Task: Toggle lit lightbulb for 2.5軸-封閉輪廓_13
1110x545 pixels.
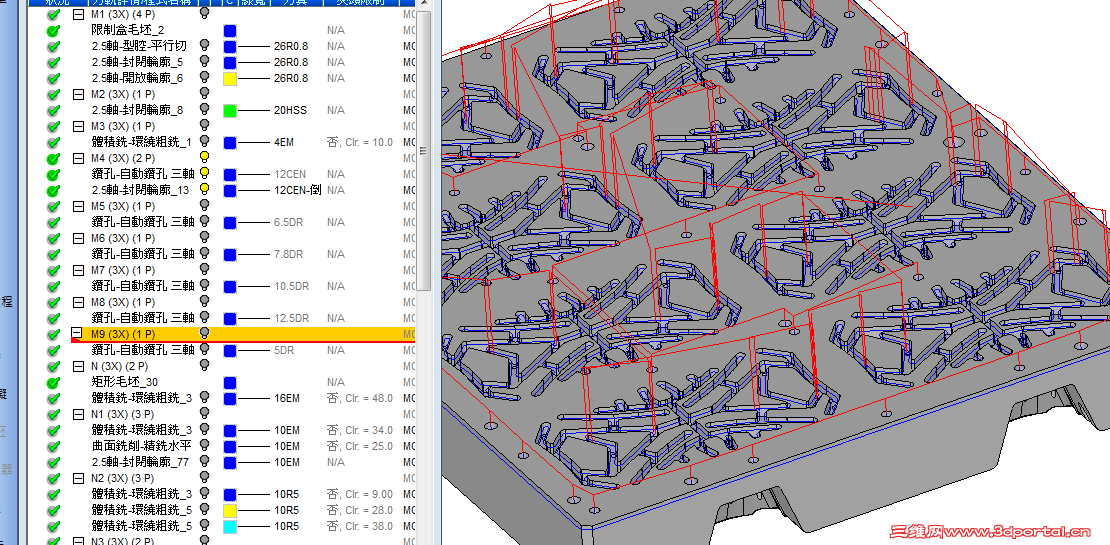Action: coord(205,189)
